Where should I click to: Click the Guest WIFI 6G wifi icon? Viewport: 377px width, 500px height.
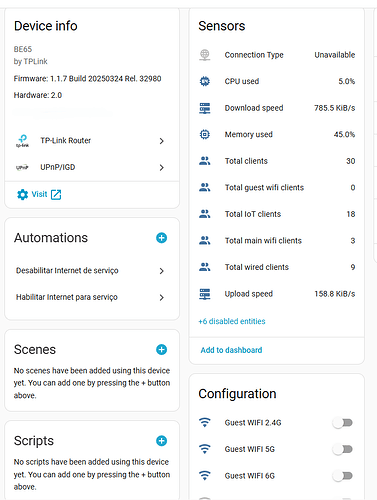205,476
